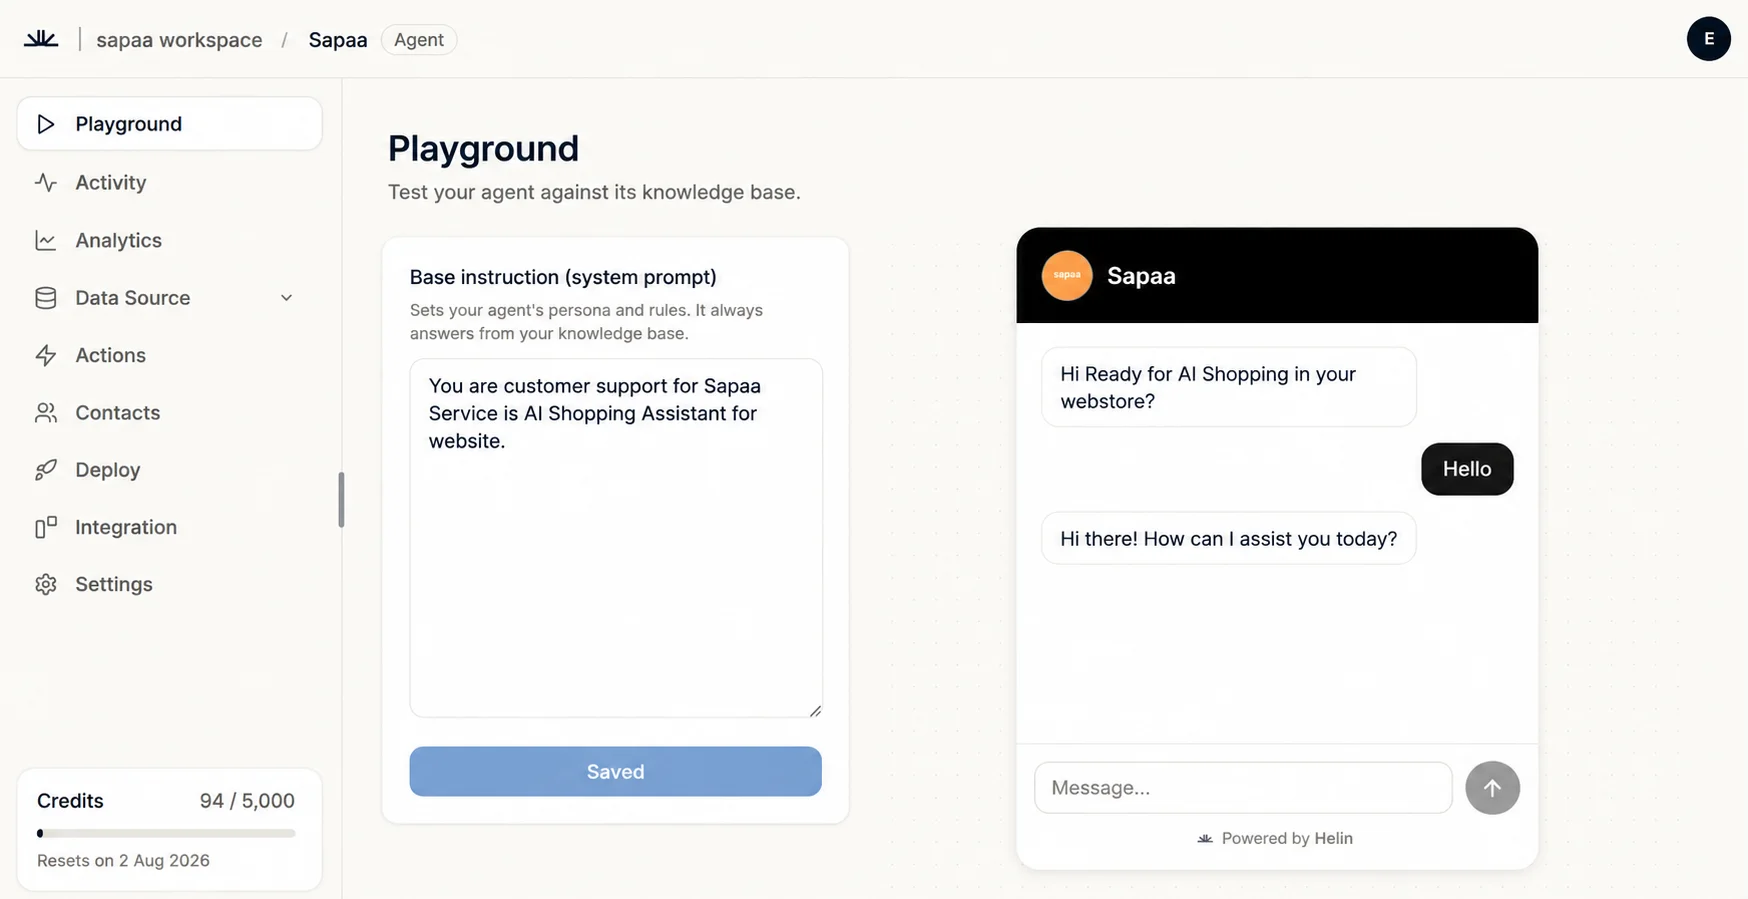Viewport: 1748px width, 899px height.
Task: Click the Deploy rocket icon
Action: point(46,470)
